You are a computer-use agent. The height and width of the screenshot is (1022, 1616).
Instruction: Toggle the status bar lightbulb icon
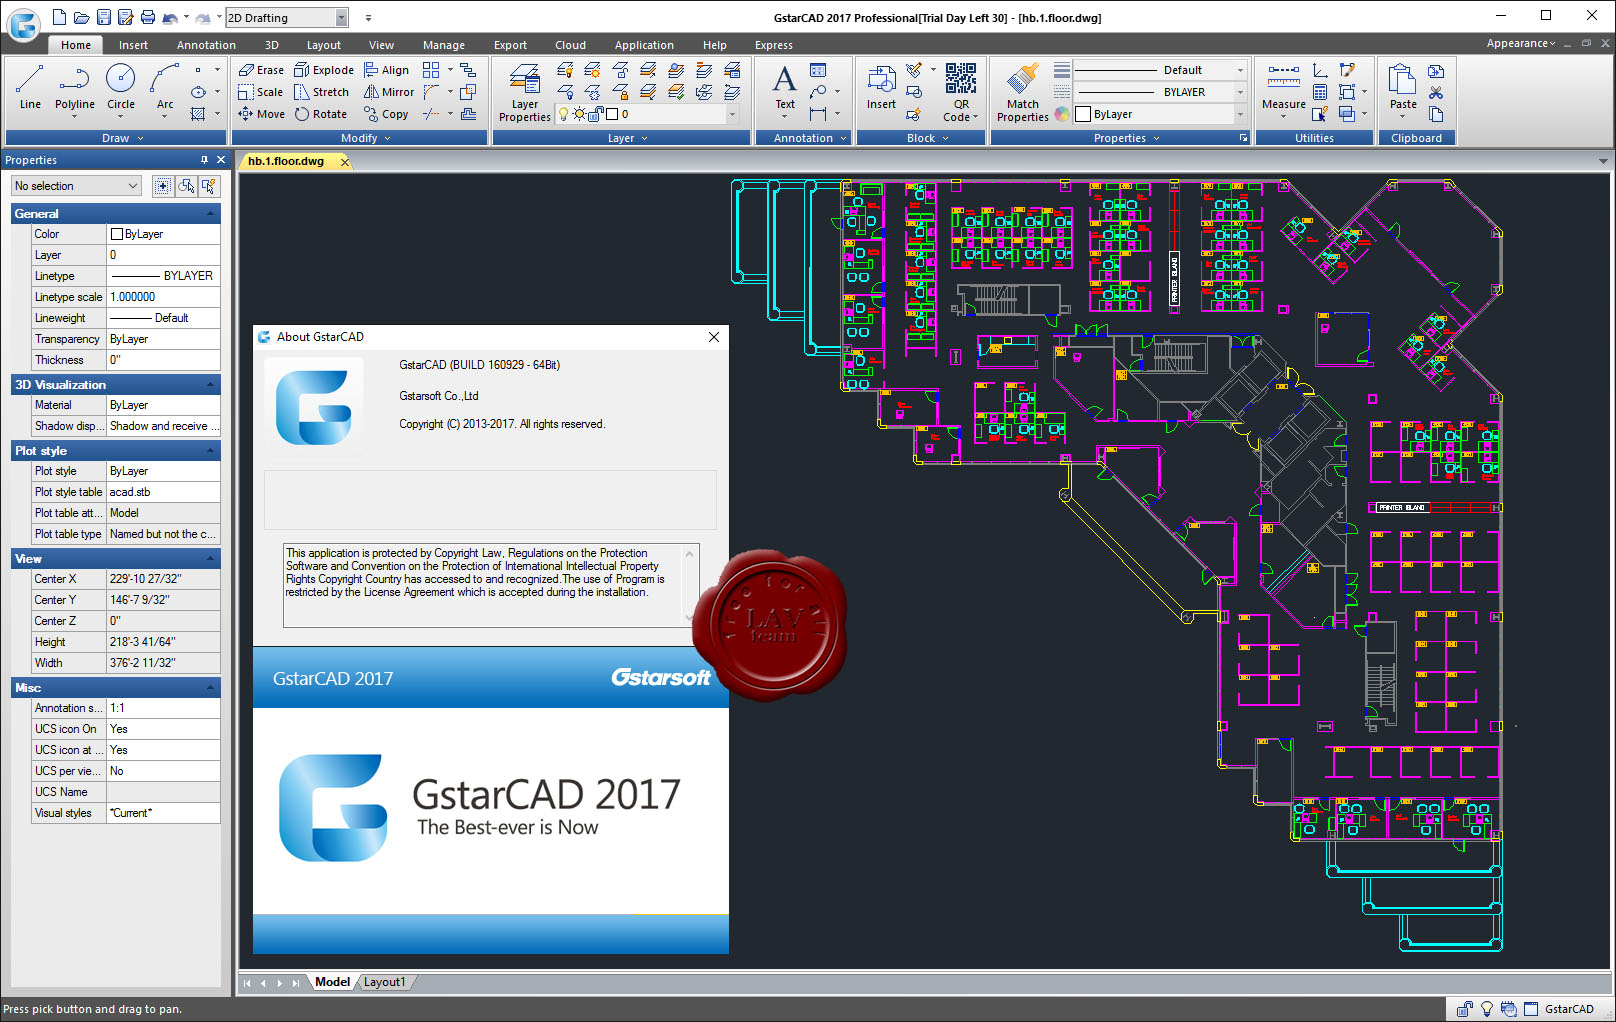1487,1009
